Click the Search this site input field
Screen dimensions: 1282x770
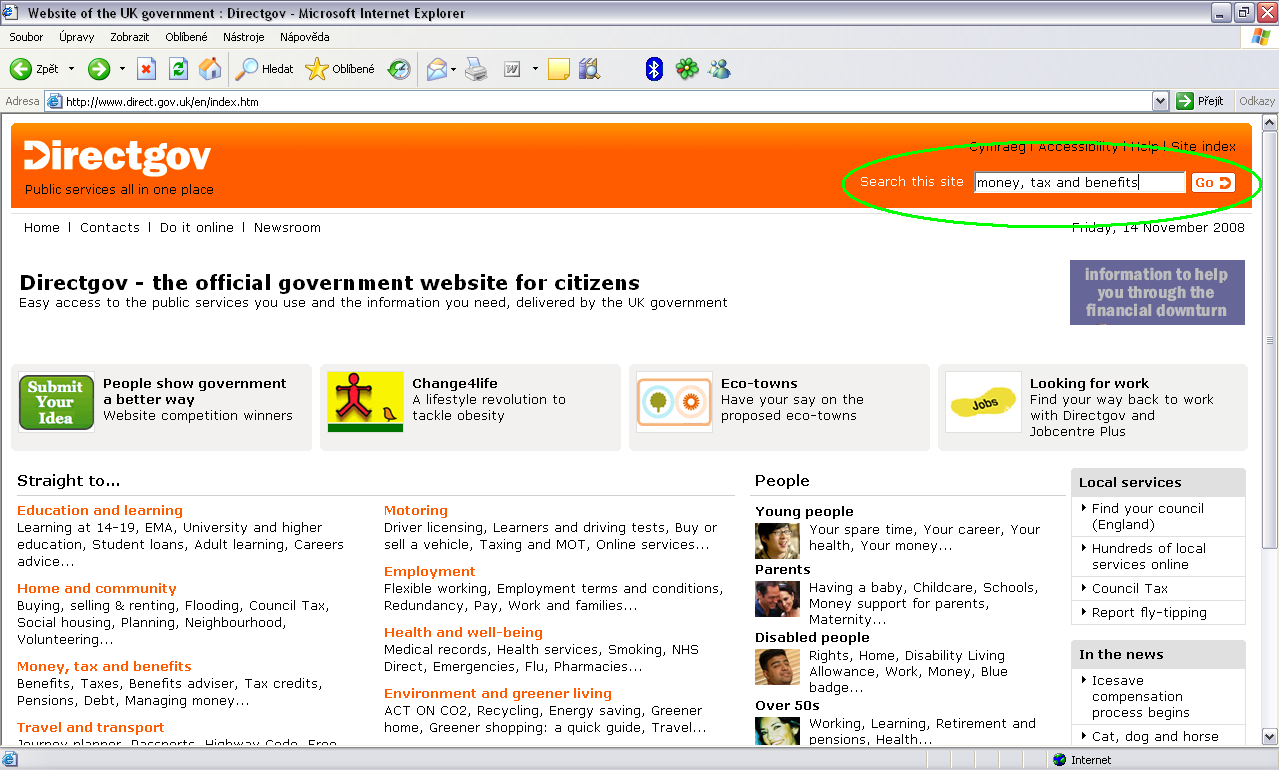coord(1080,183)
